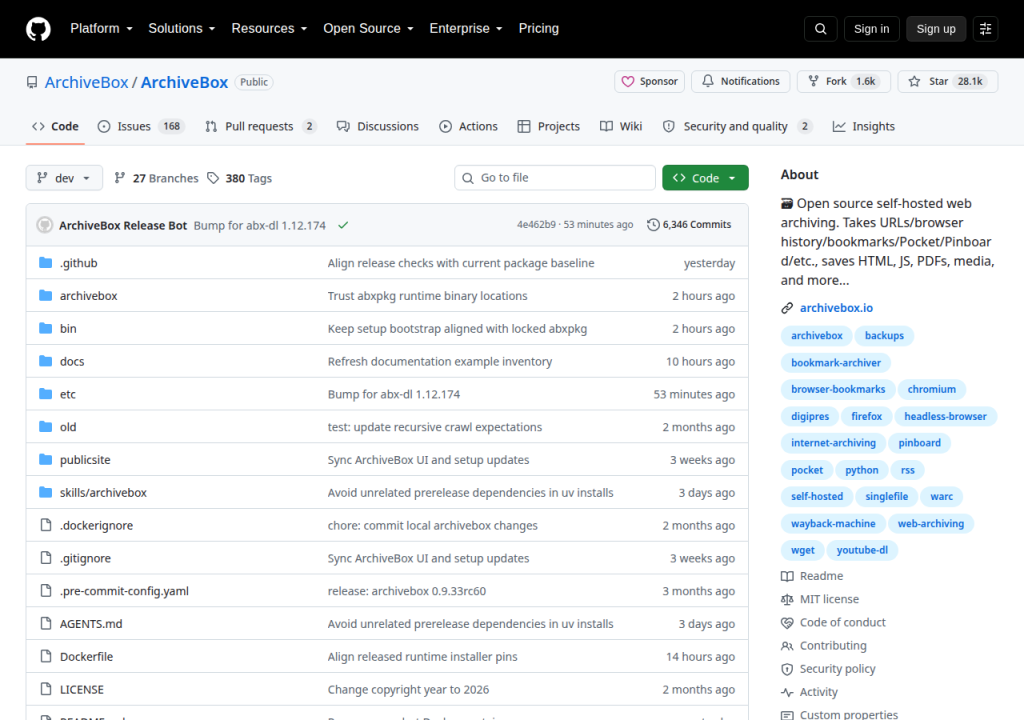Click the publicsite folder icon

point(45,459)
